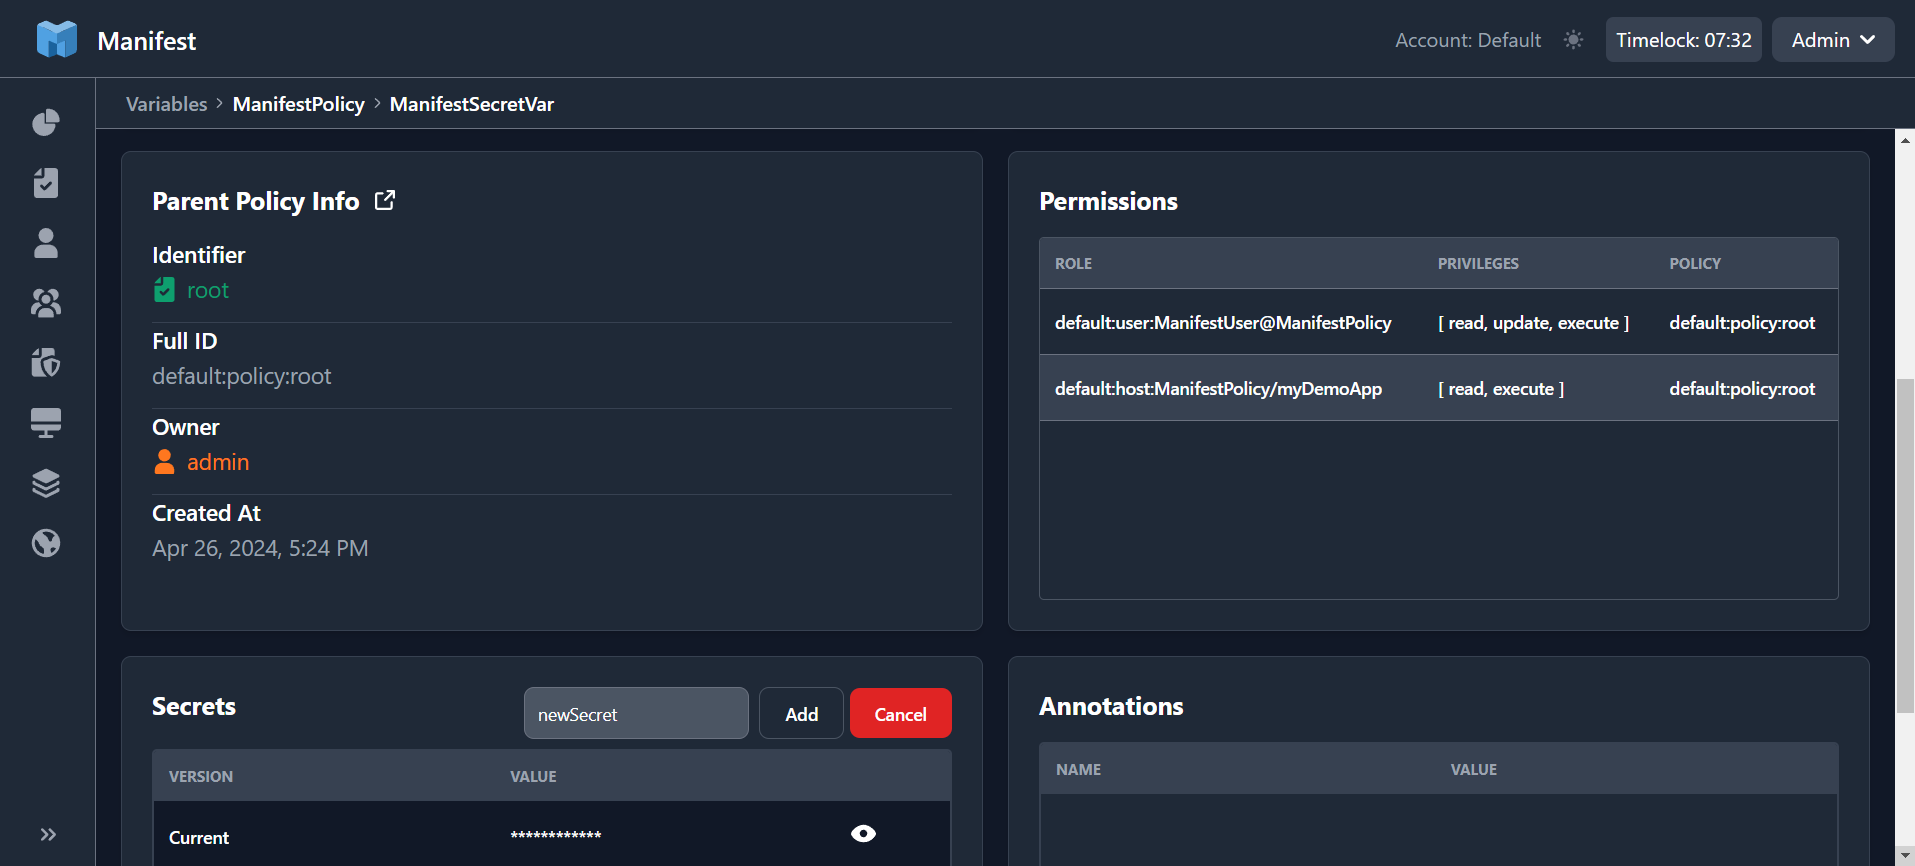Reveal the Current secret value with eye icon
1915x866 pixels.
(x=864, y=833)
